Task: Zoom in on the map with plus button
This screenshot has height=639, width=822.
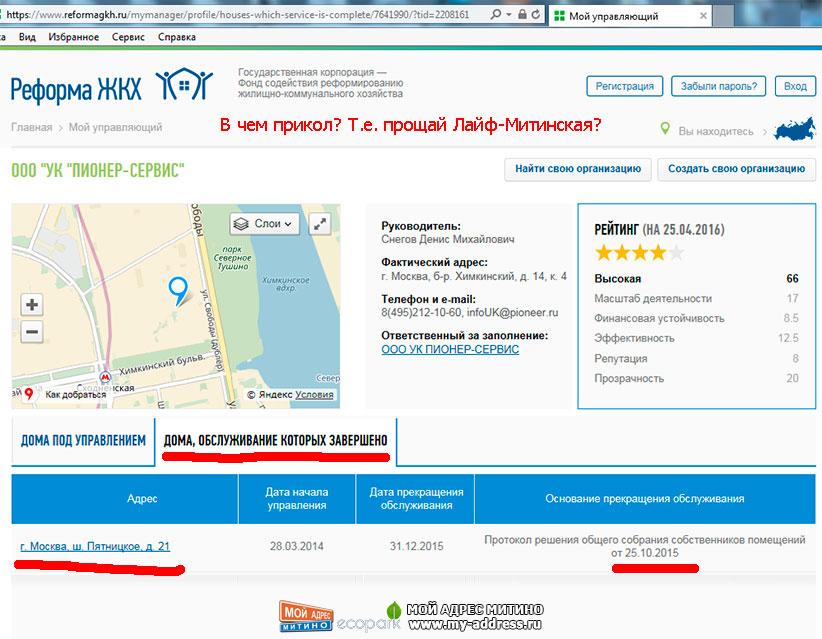Action: coord(31,305)
